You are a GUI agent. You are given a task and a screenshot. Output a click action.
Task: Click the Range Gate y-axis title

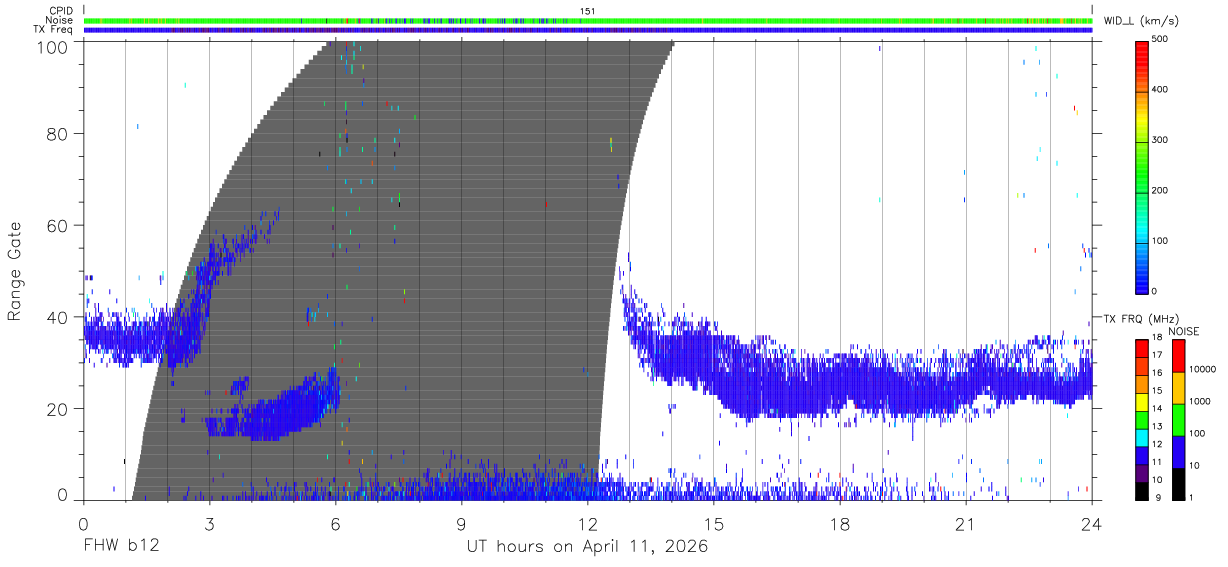pos(15,270)
